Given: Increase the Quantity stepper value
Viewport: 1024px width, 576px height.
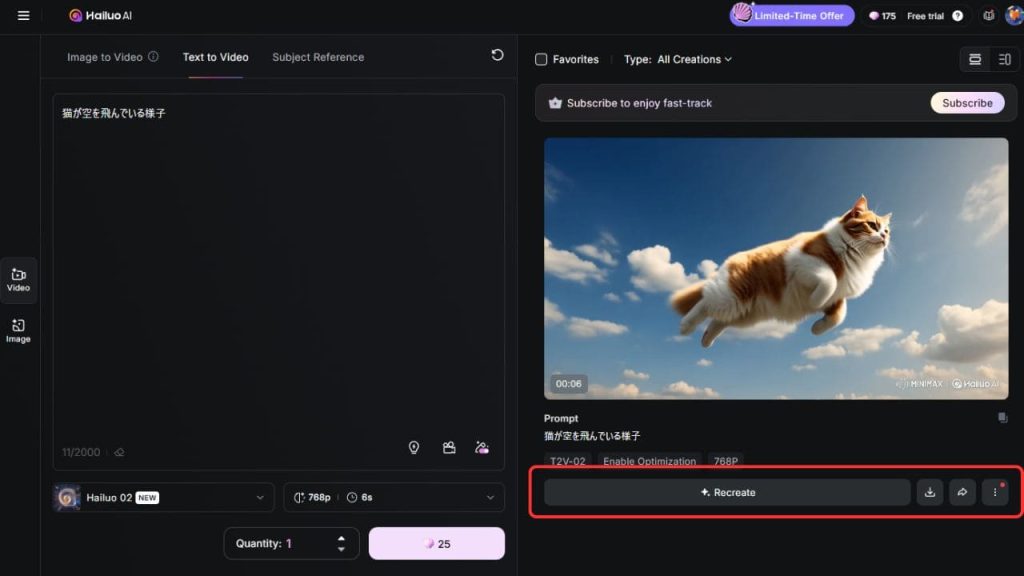Looking at the screenshot, I should coord(341,538).
